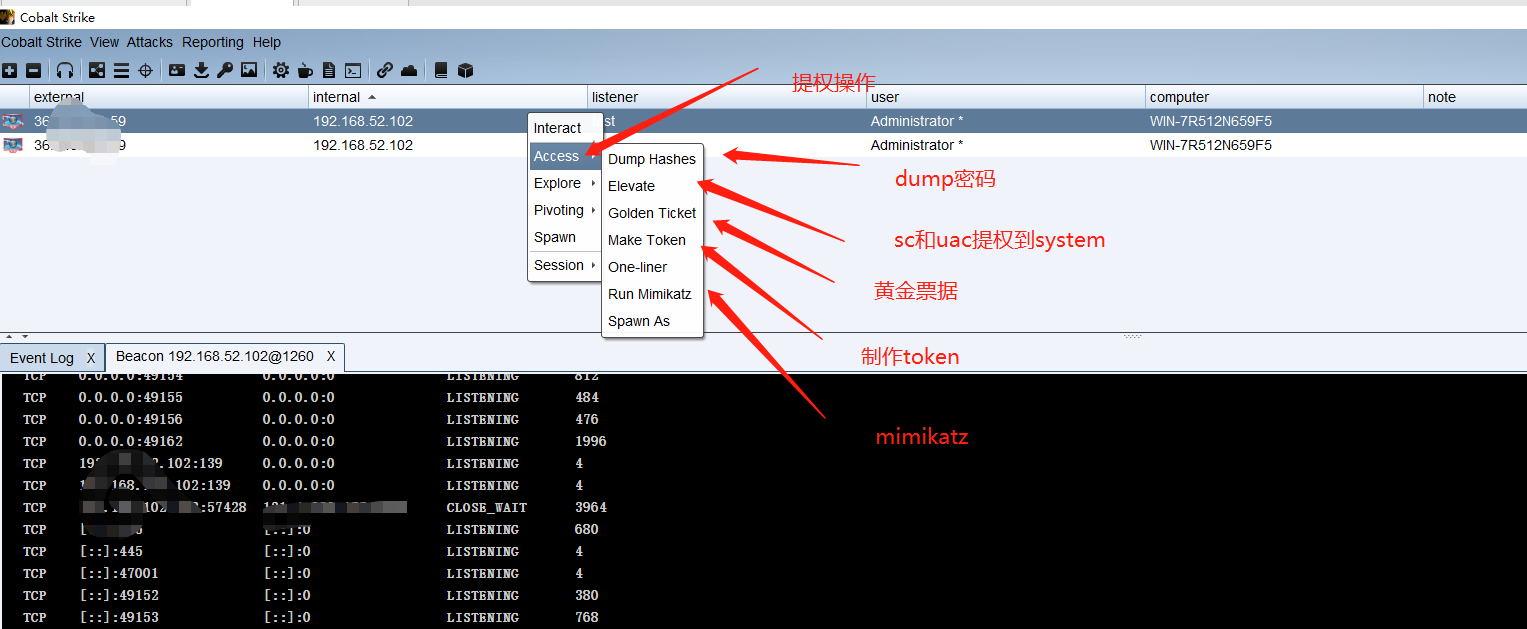Click the book help icon
The width and height of the screenshot is (1527, 629).
(441, 70)
